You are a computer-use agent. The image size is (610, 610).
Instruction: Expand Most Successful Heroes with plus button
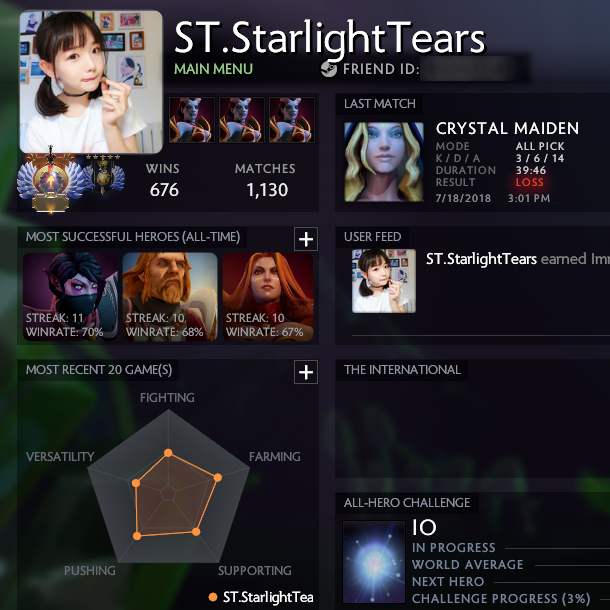(x=306, y=239)
